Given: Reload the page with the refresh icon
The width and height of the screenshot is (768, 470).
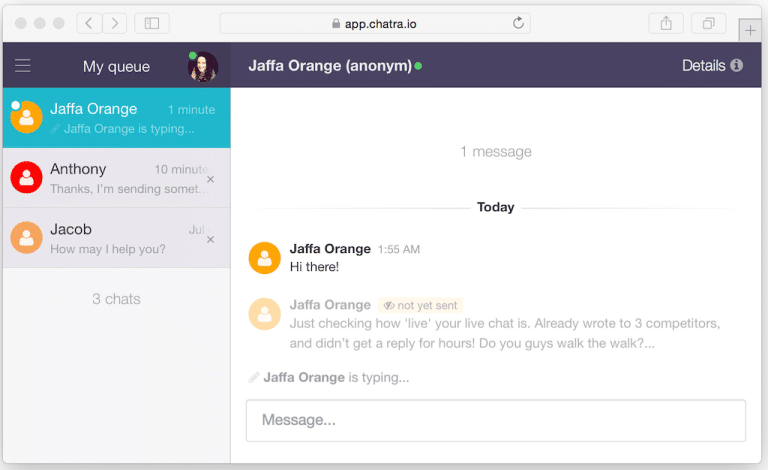Looking at the screenshot, I should coord(518,23).
